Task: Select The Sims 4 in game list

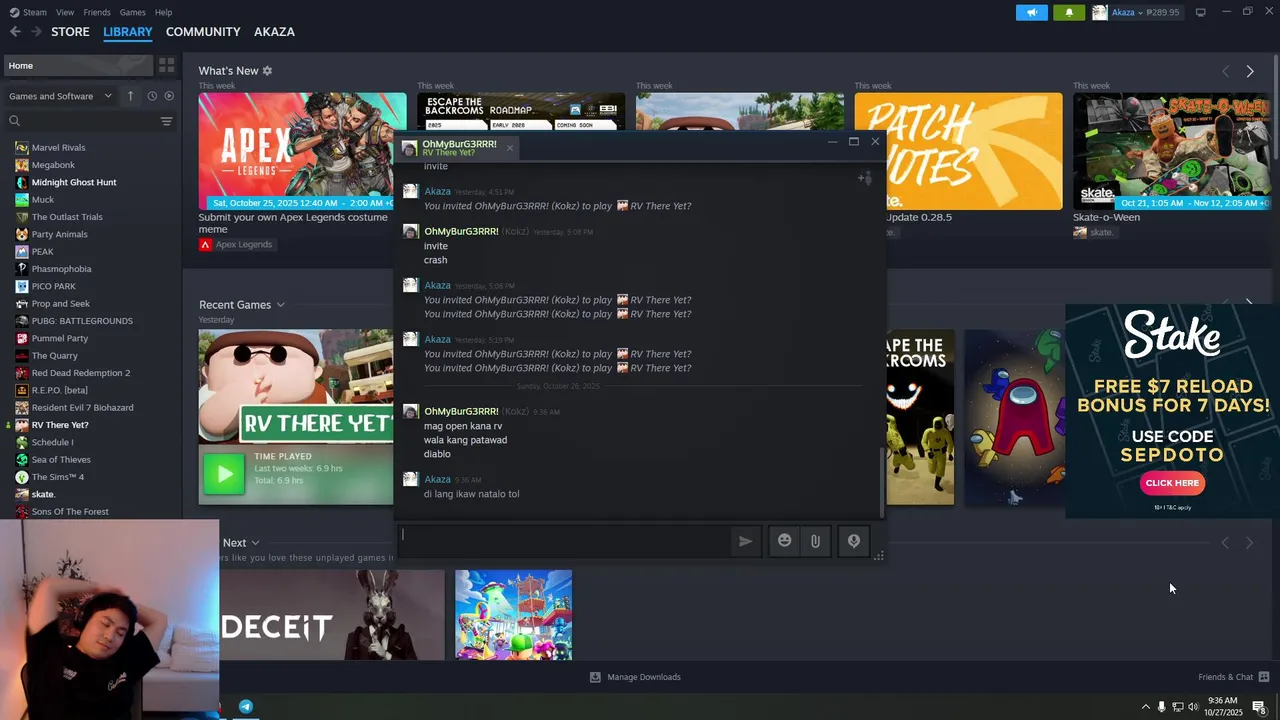Action: (x=57, y=477)
